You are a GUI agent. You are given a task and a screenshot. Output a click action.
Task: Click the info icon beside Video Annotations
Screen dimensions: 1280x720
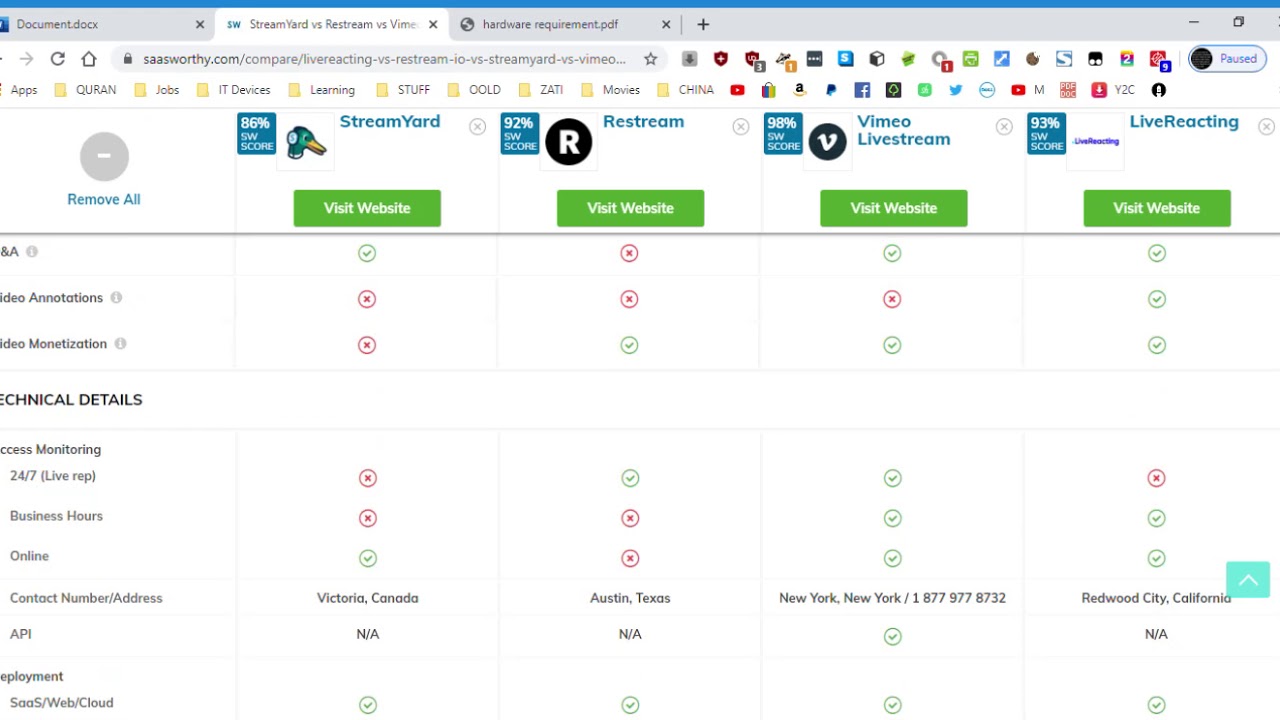pos(116,297)
